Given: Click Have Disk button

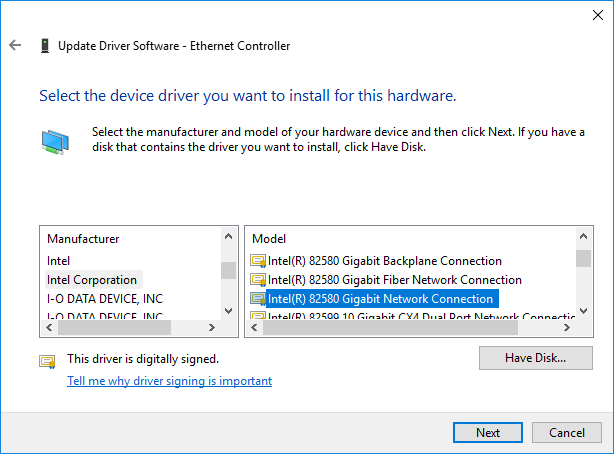Looking at the screenshot, I should pyautogui.click(x=536, y=358).
